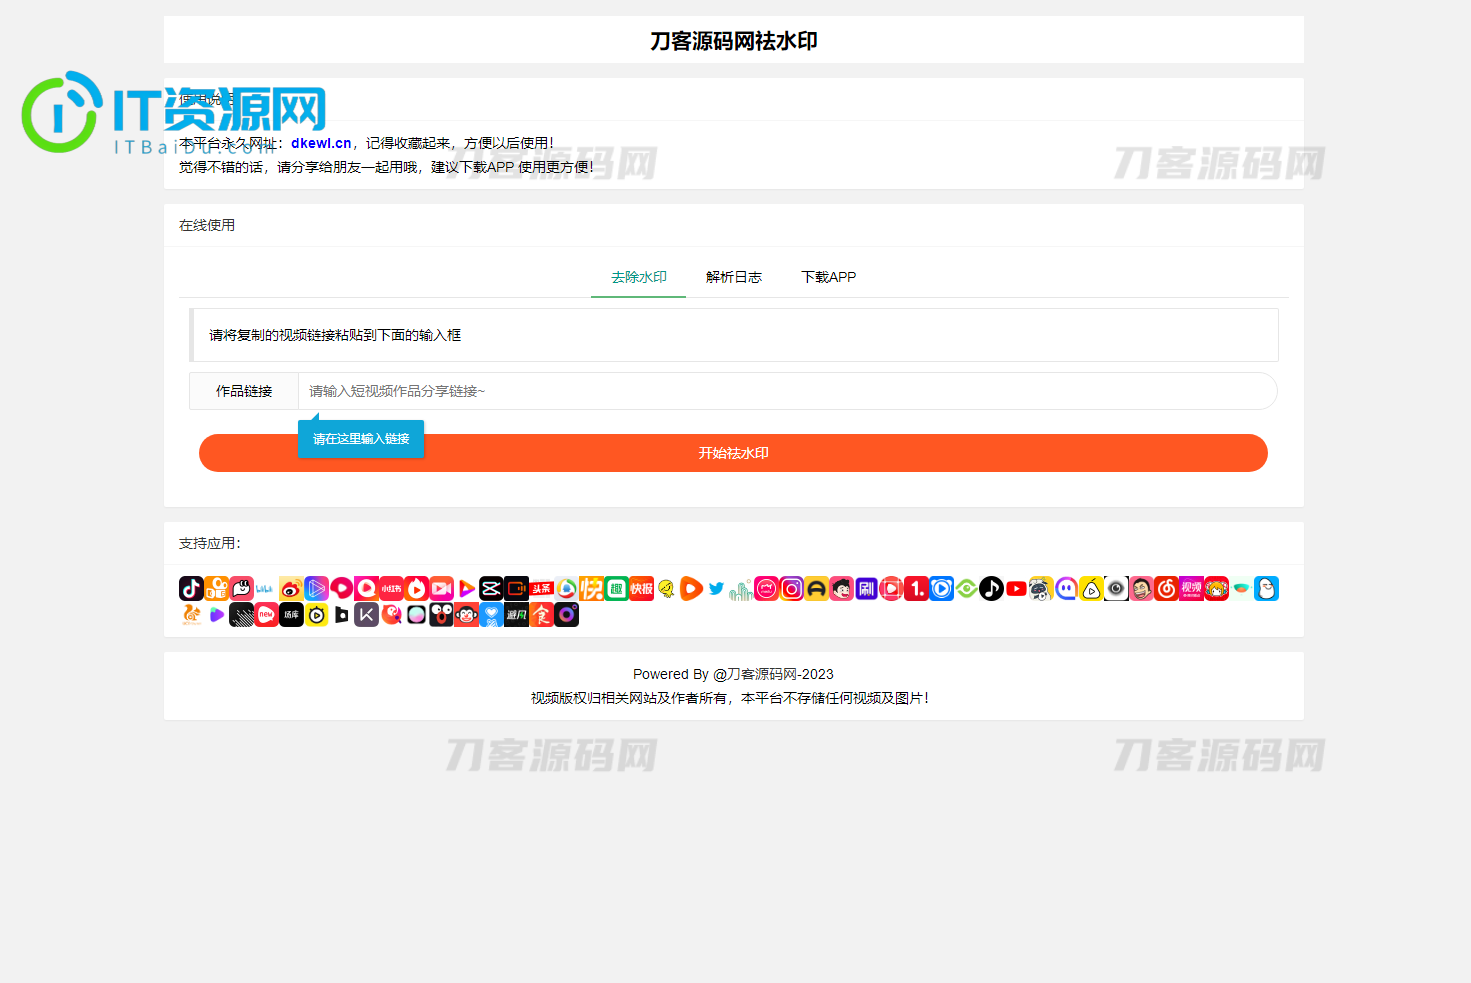Click the blue penguin app icon
The width and height of the screenshot is (1471, 983).
tap(1266, 588)
